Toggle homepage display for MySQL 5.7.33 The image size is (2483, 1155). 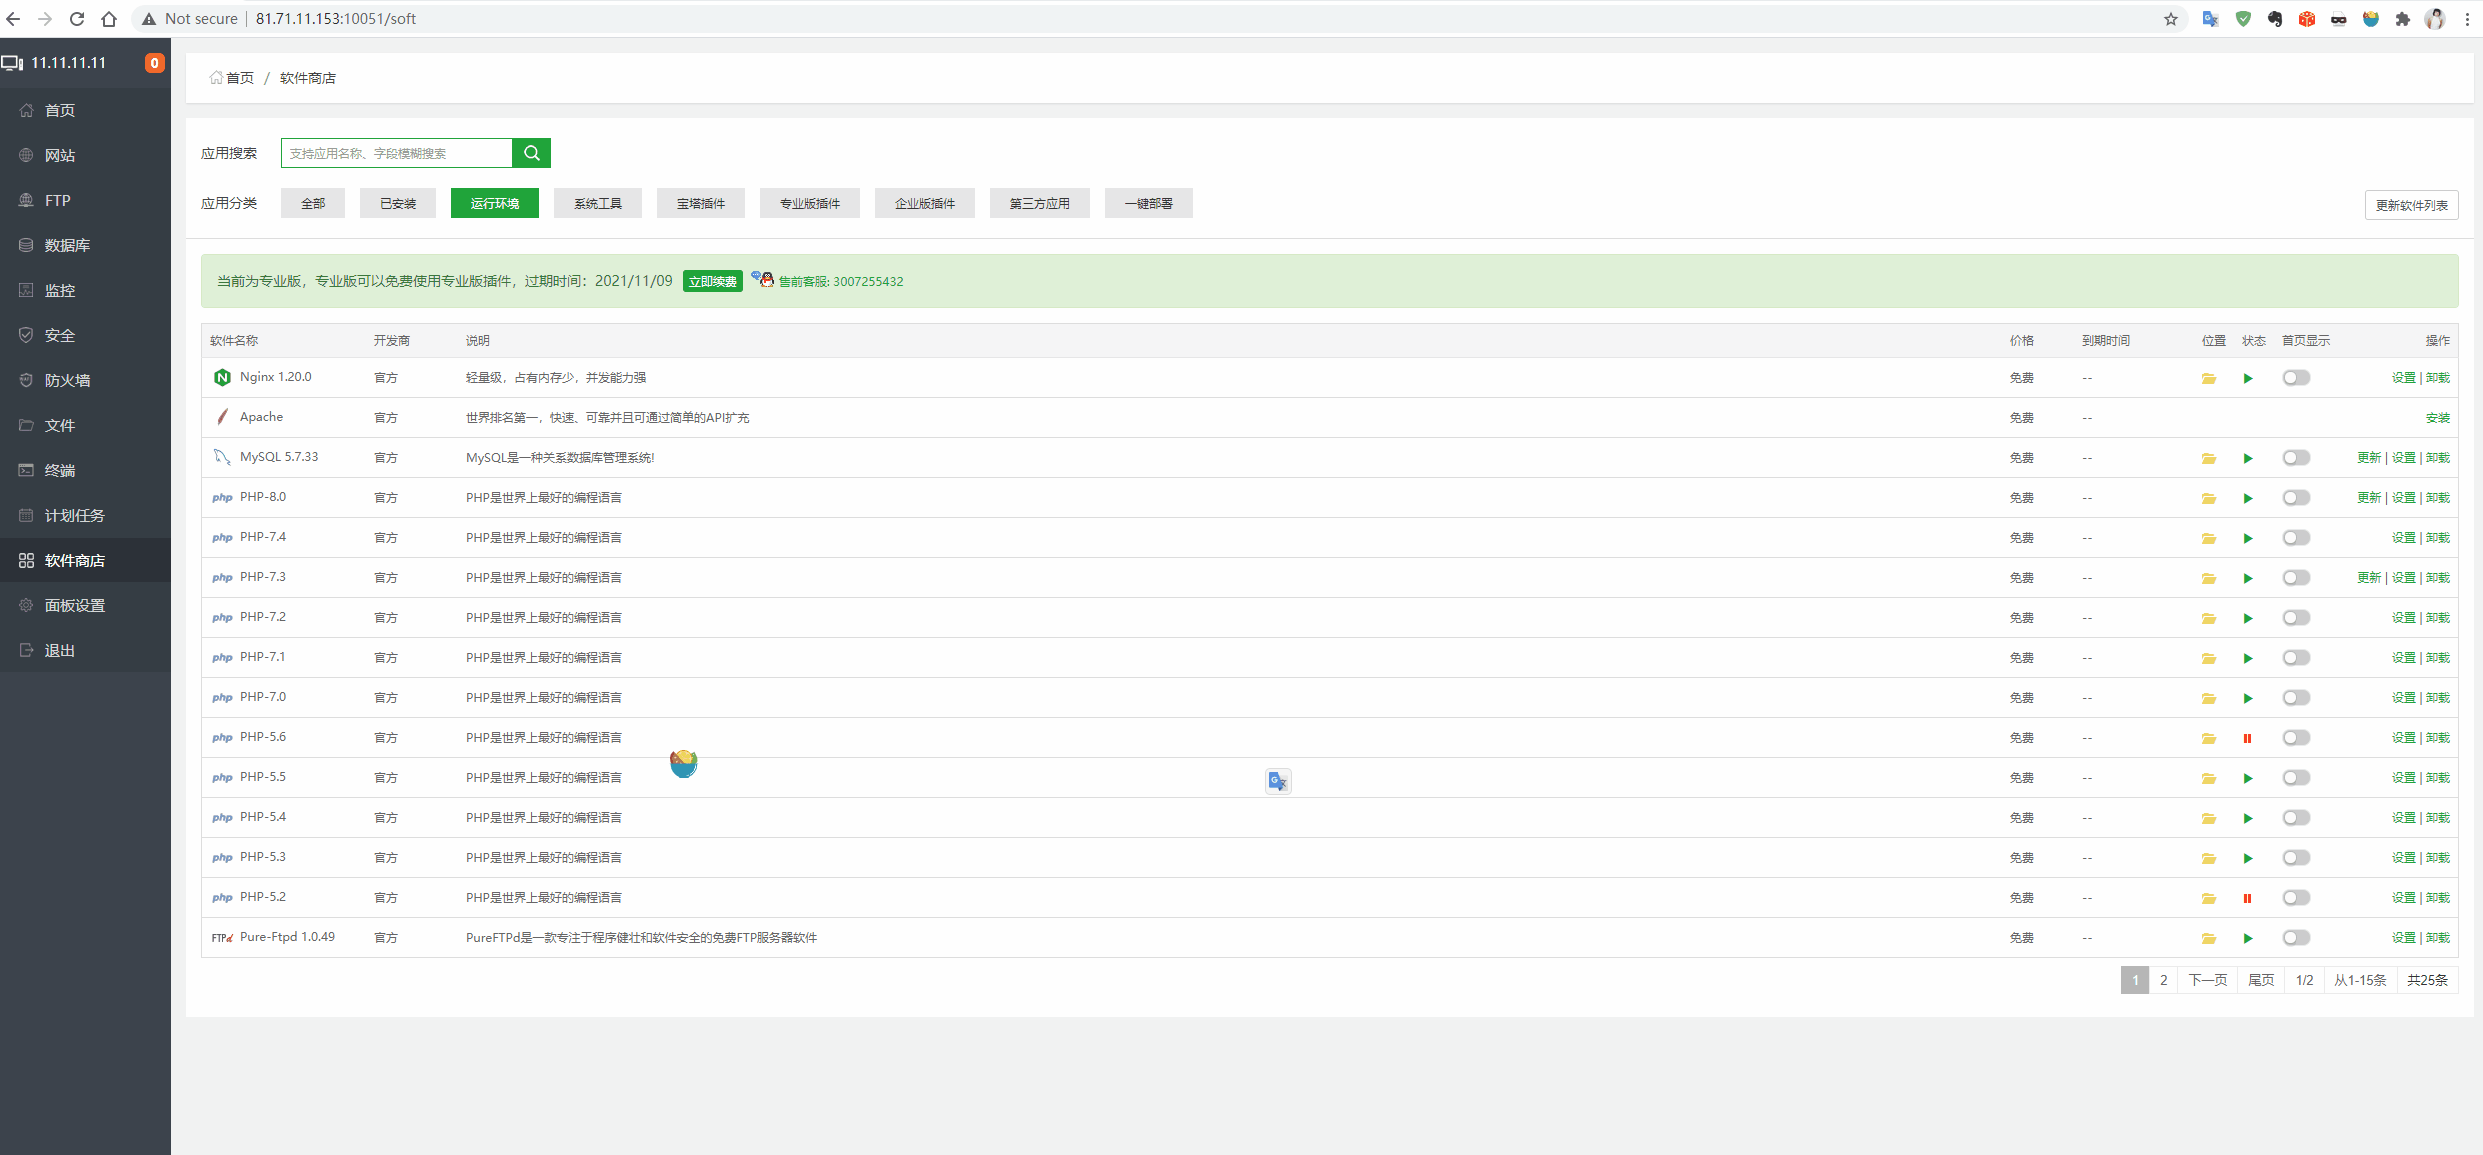(2296, 458)
